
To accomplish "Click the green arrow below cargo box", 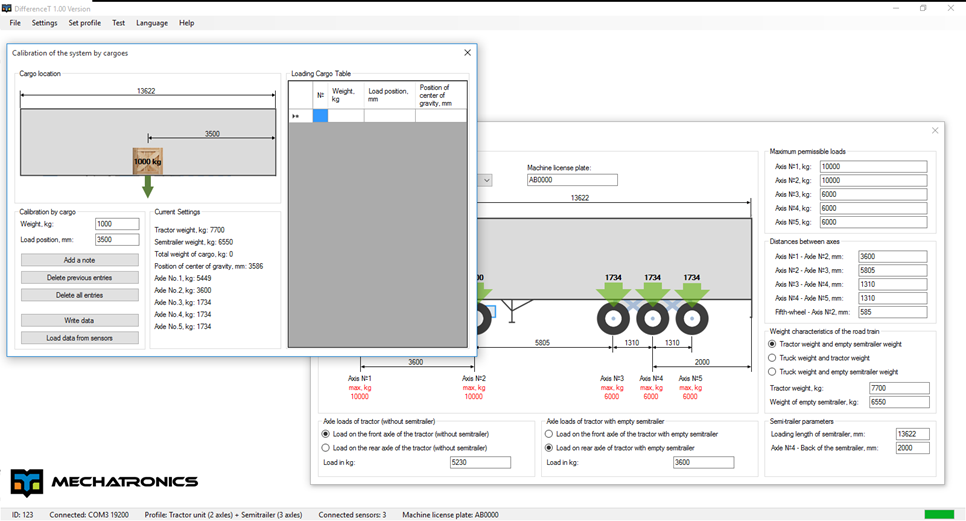I will pyautogui.click(x=147, y=186).
